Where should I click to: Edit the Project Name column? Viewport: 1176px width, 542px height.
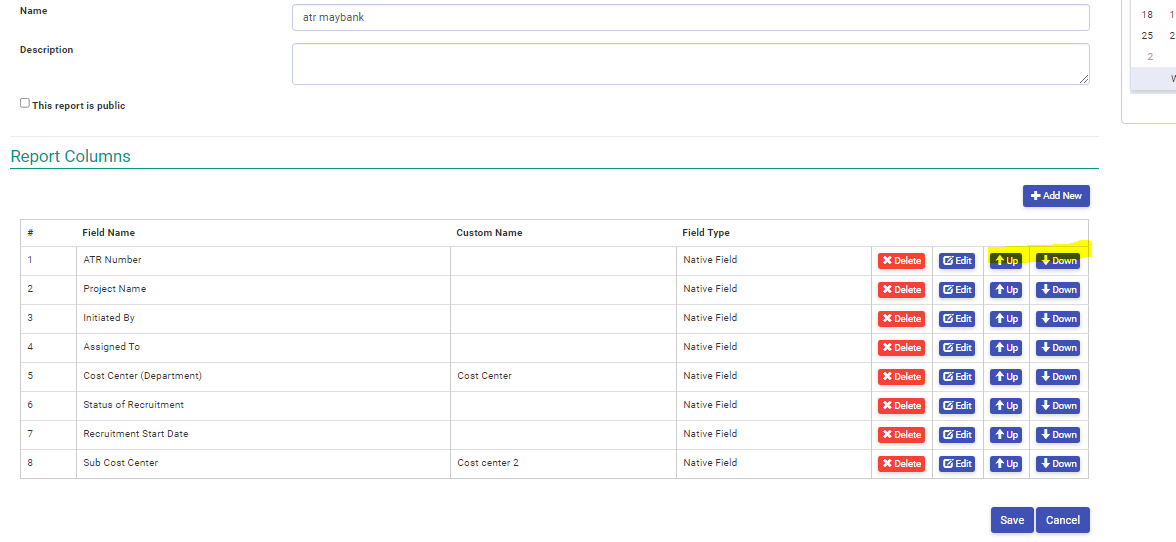pyautogui.click(x=957, y=289)
